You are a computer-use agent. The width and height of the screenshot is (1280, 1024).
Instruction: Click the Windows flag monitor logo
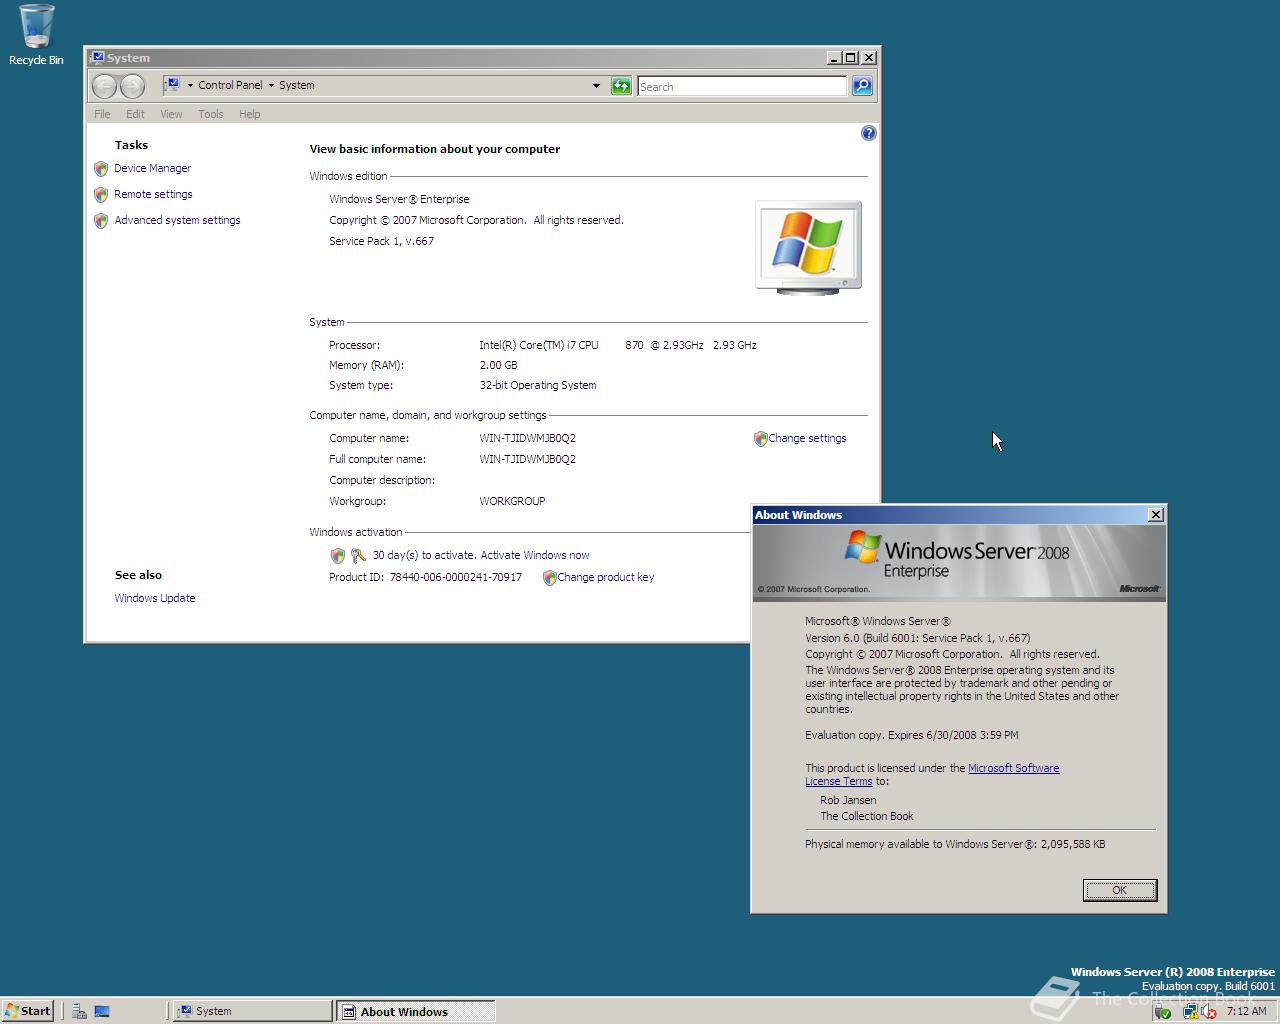[808, 246]
